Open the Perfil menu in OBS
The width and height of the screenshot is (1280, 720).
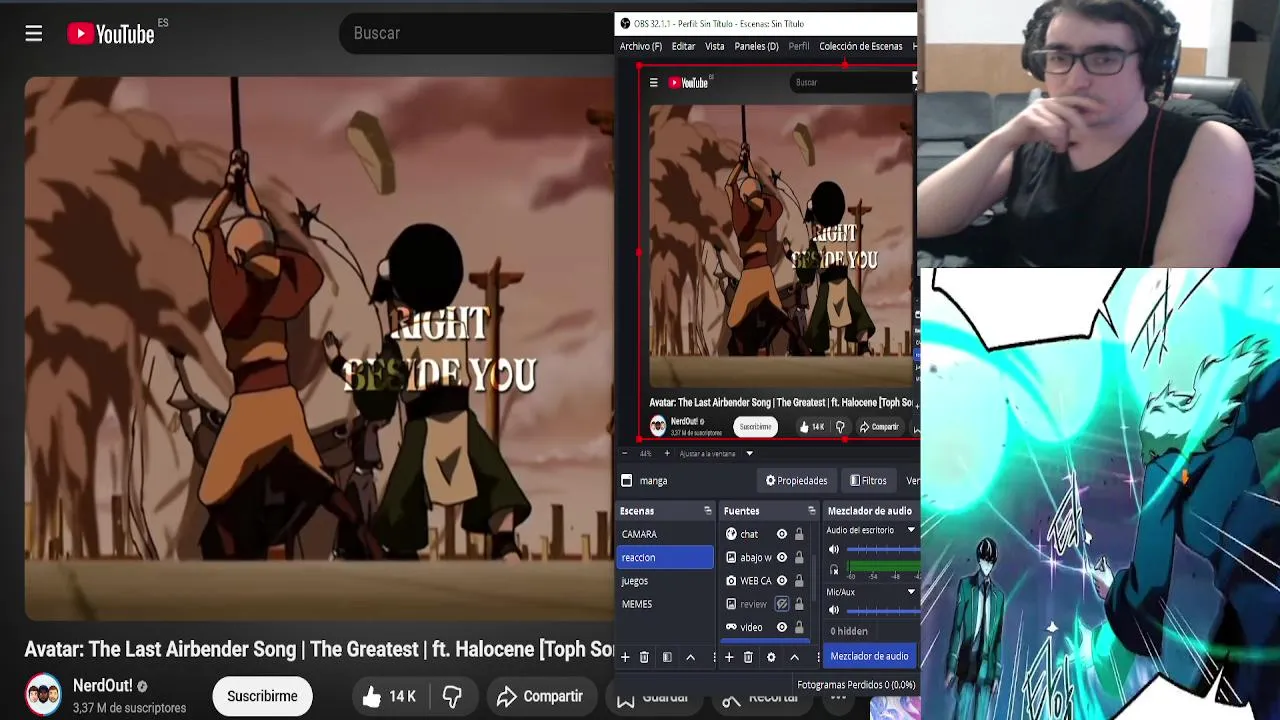(x=799, y=46)
